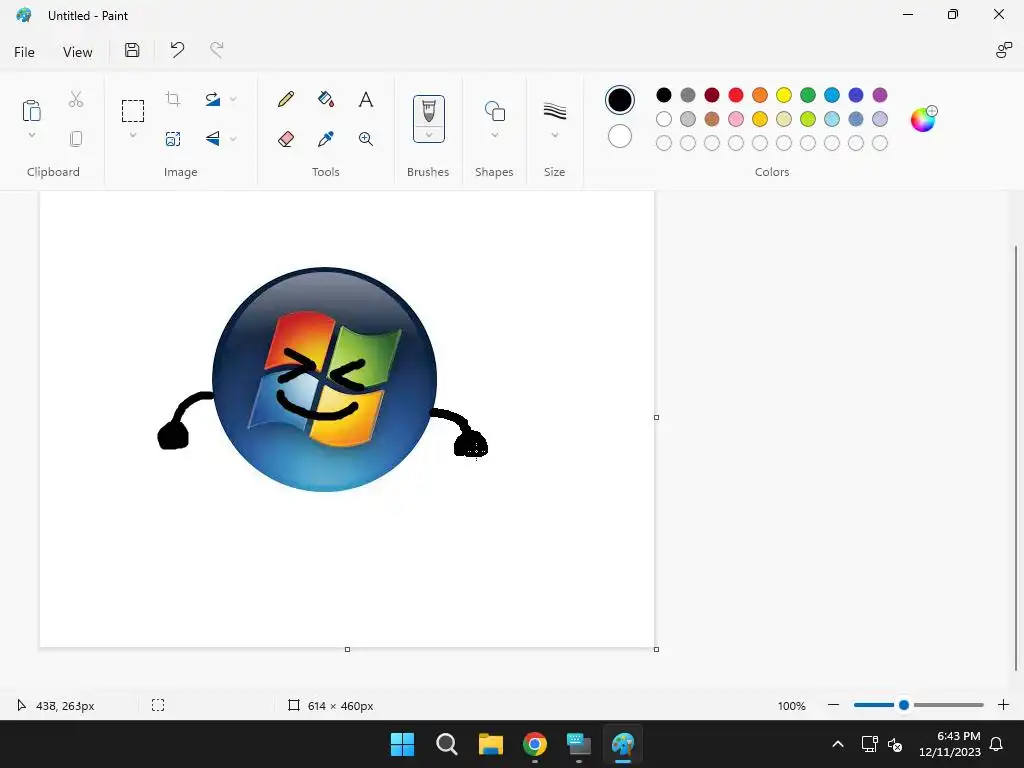Image resolution: width=1024 pixels, height=768 pixels.
Task: Pick the black color swatch
Action: (664, 95)
